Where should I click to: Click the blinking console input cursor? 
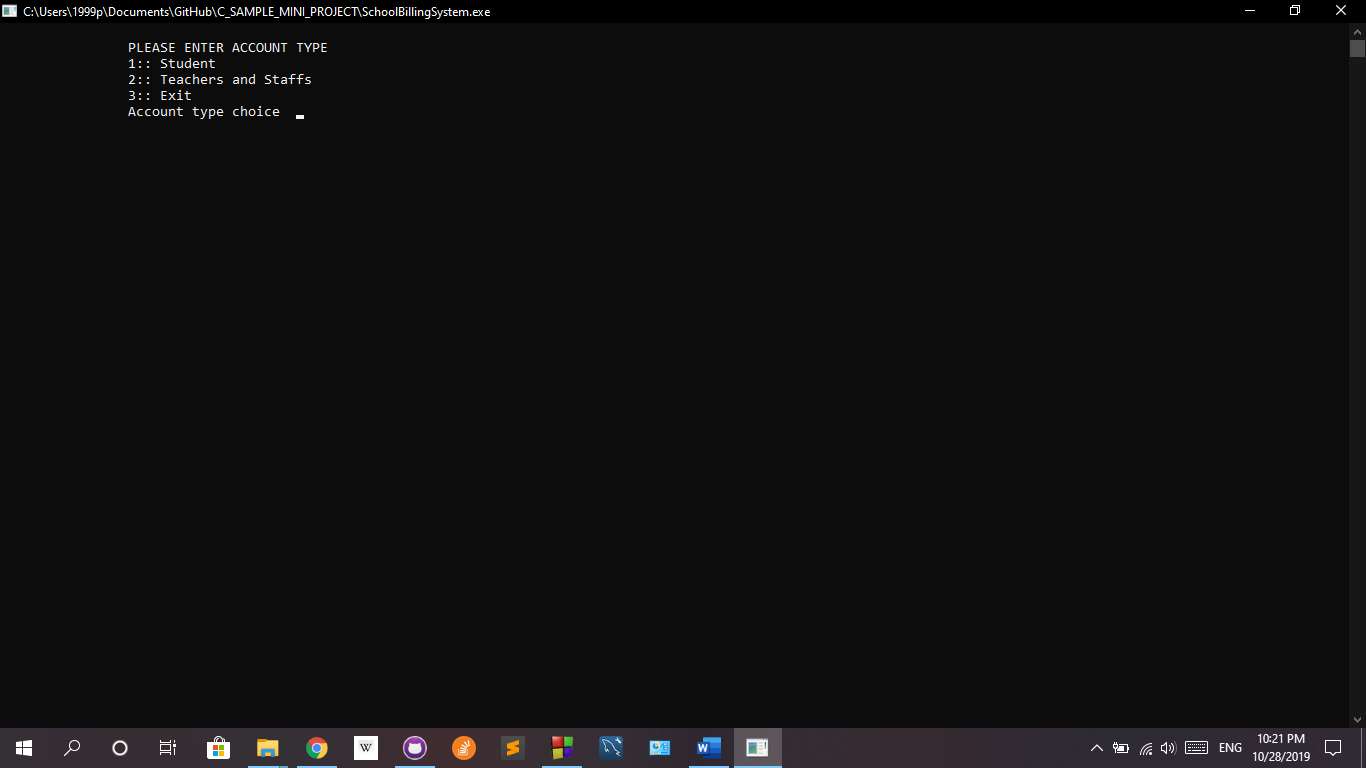click(x=300, y=116)
